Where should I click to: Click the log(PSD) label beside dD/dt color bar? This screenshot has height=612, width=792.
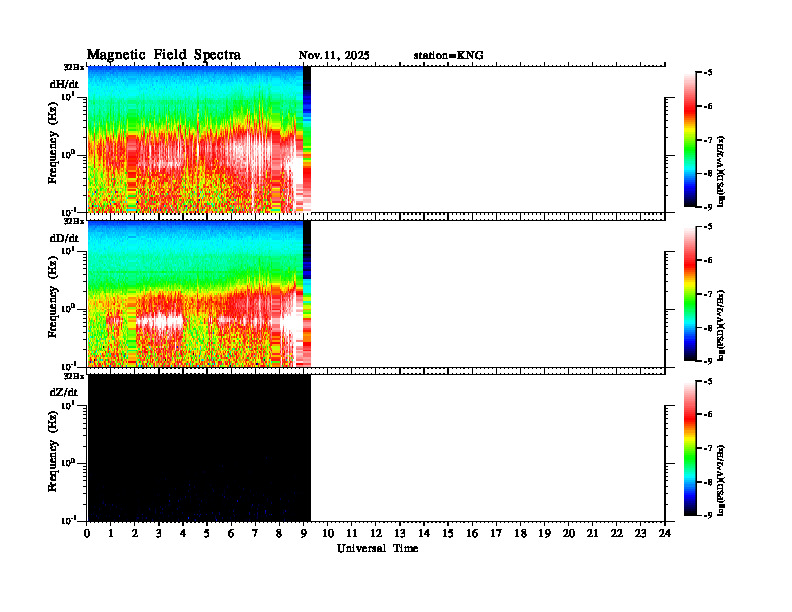tap(721, 325)
